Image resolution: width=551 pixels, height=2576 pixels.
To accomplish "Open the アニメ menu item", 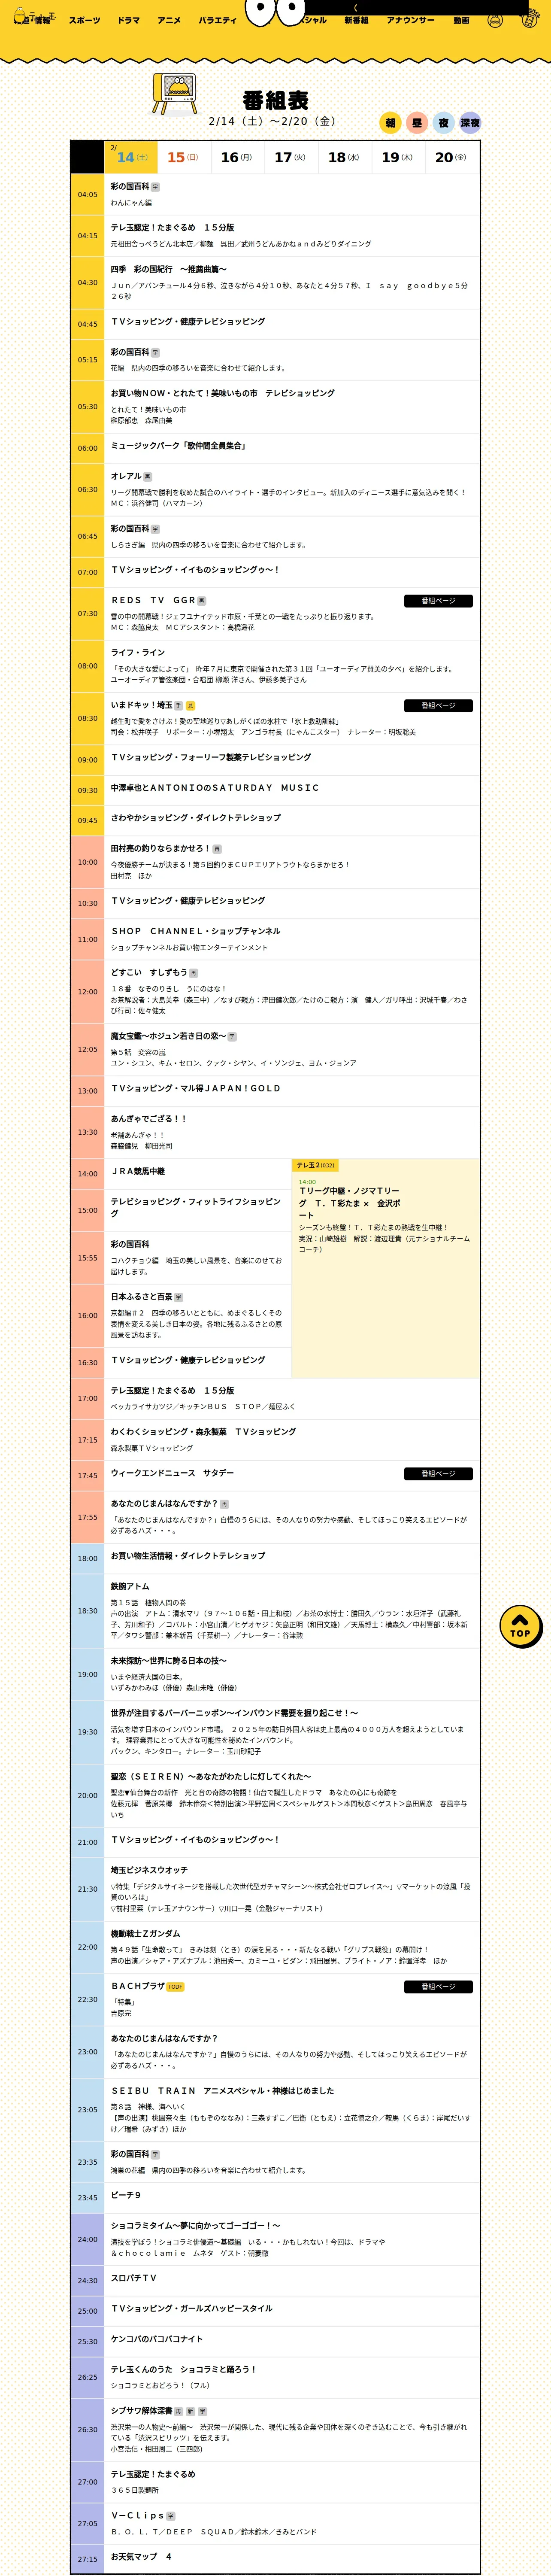I will pos(169,20).
